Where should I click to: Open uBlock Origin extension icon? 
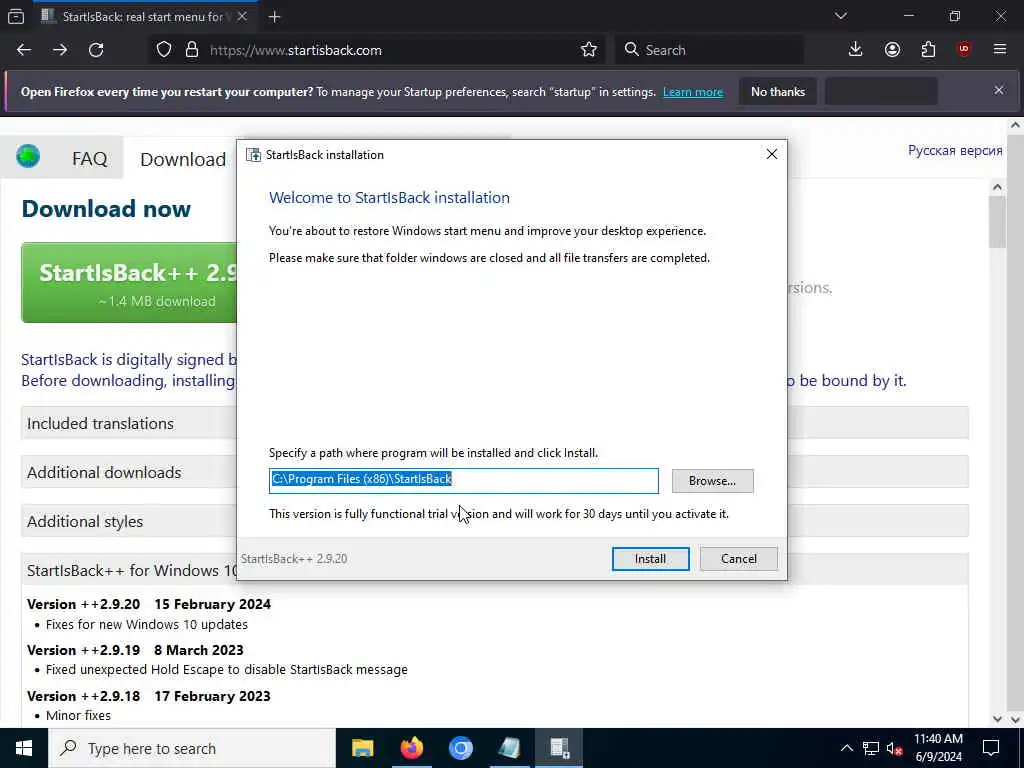pyautogui.click(x=964, y=50)
